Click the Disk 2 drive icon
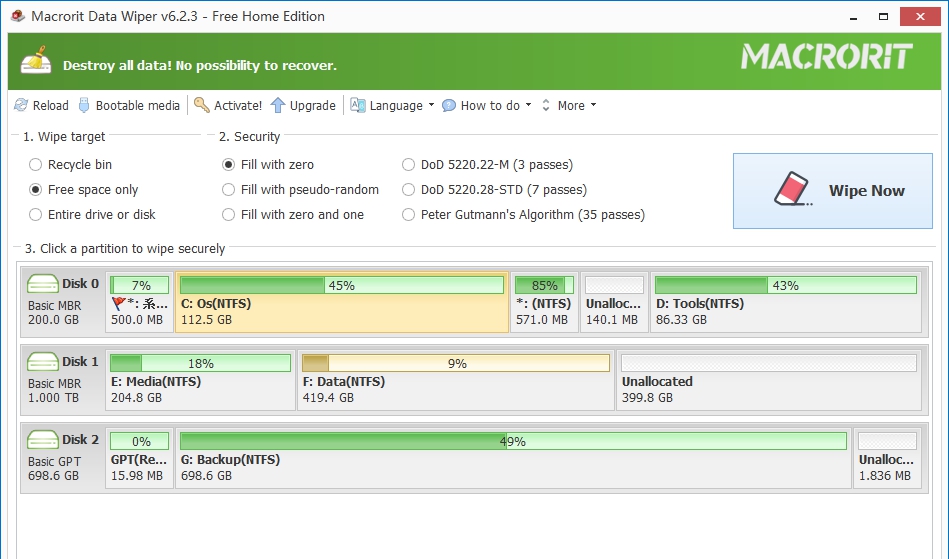 point(42,439)
